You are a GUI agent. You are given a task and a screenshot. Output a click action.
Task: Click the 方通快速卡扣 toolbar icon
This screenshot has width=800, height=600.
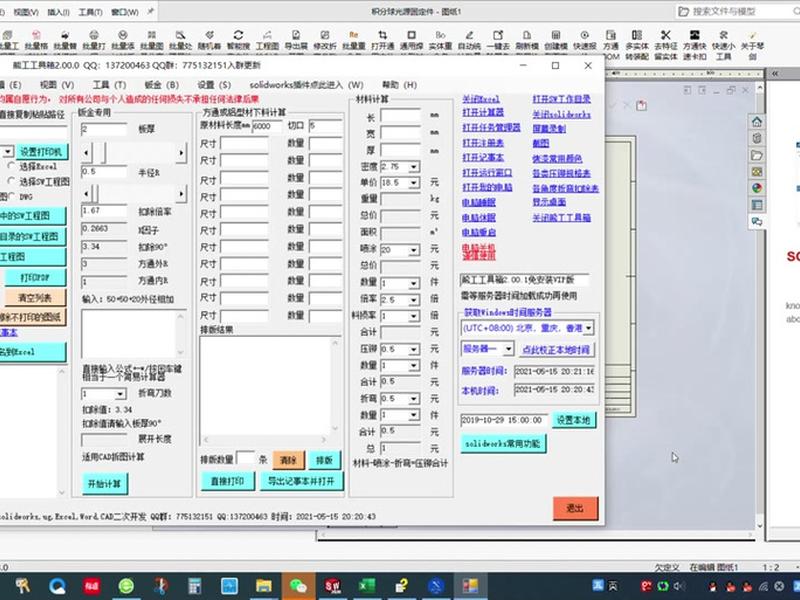[x=694, y=35]
